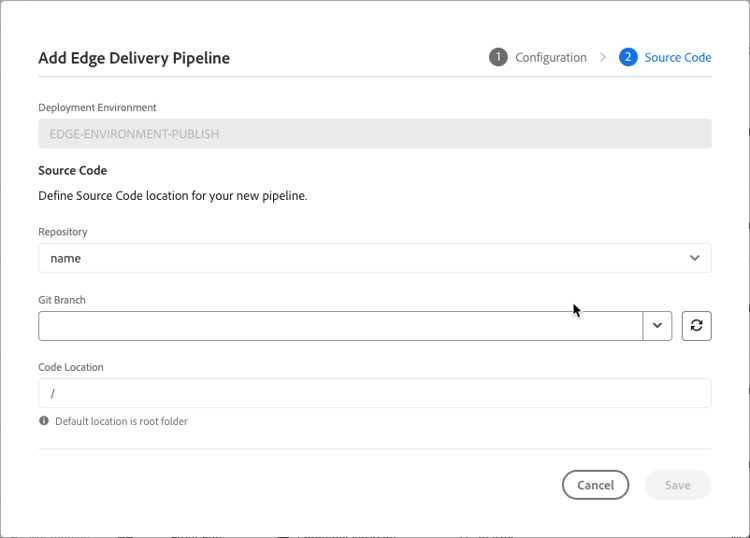Focus the Git Branch text field
750x538 pixels.
pyautogui.click(x=340, y=326)
